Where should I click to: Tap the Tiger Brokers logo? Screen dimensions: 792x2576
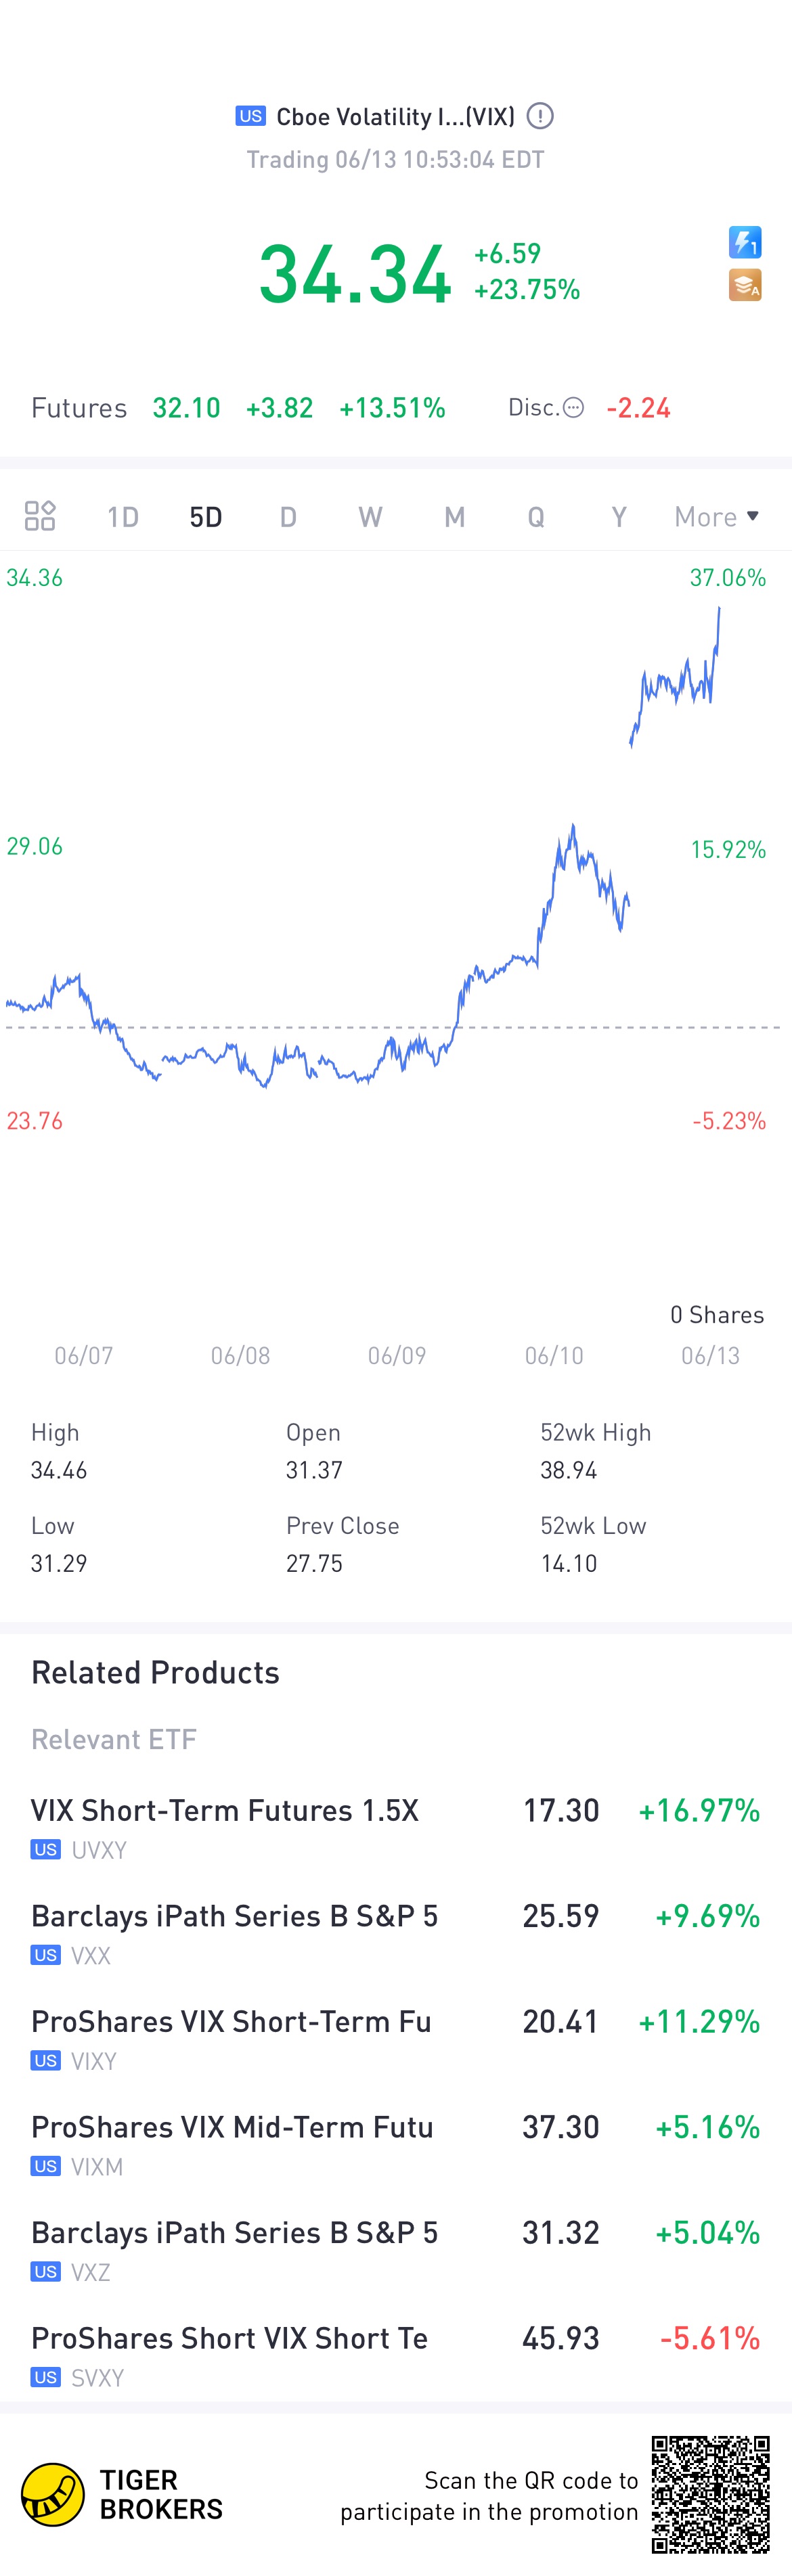click(54, 2494)
